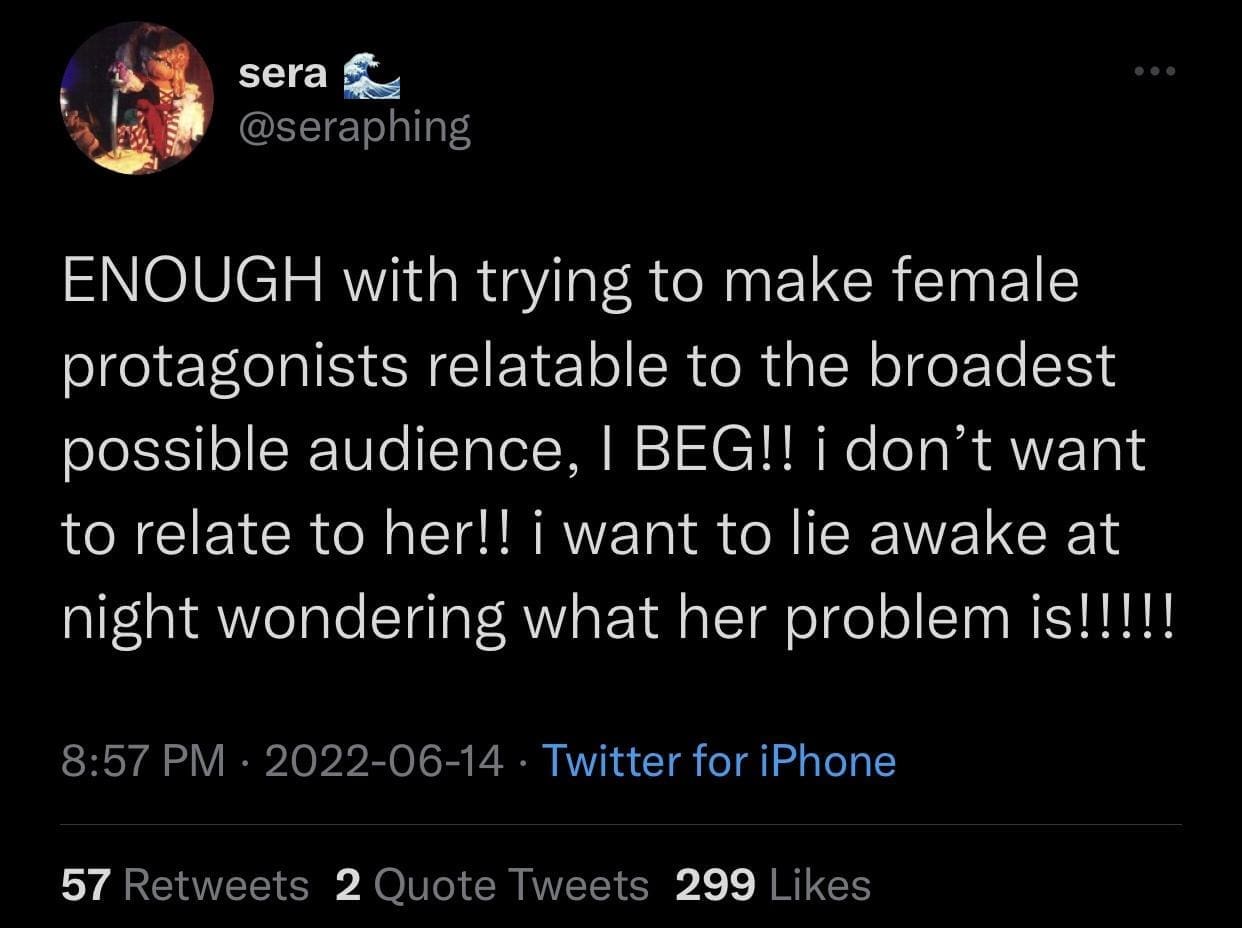This screenshot has height=928, width=1242.
Task: Click the wave emoji beside sera
Action: [371, 76]
